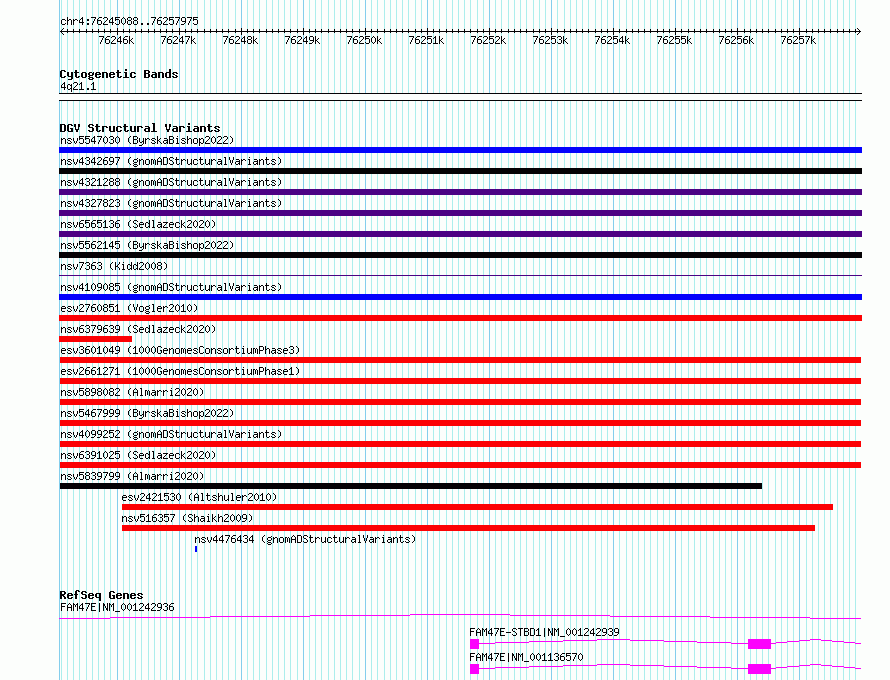Open the FAM47E-STBD1|NM_001242939 gene label
Viewport: 890px width, 680px height.
pyautogui.click(x=544, y=632)
